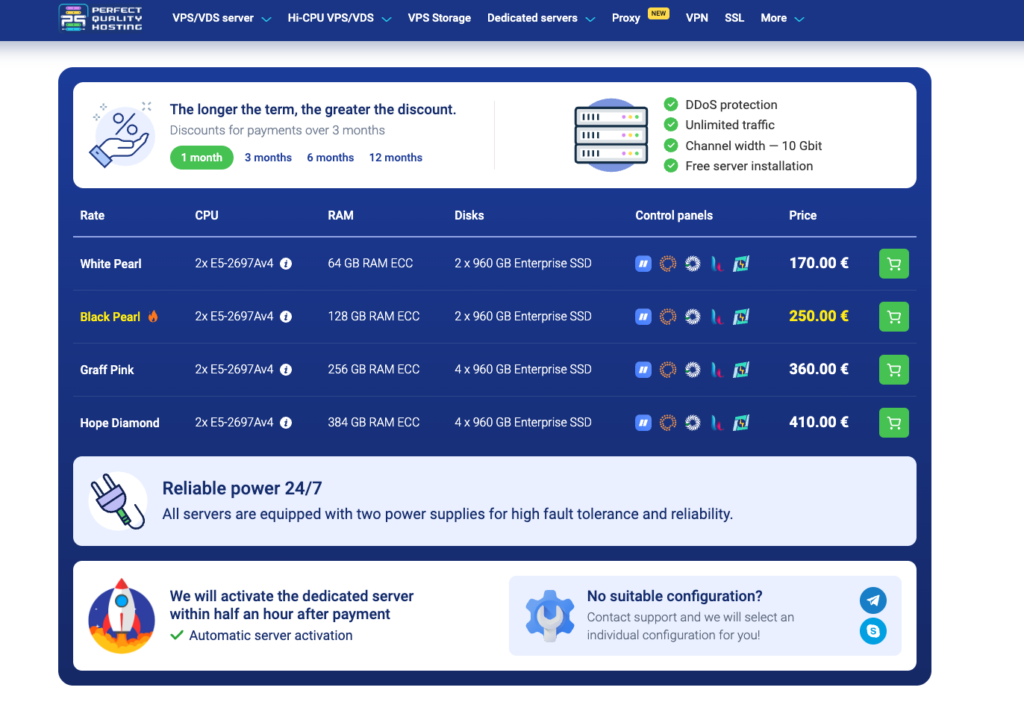1024x708 pixels.
Task: Expand the More menu
Action: (782, 18)
